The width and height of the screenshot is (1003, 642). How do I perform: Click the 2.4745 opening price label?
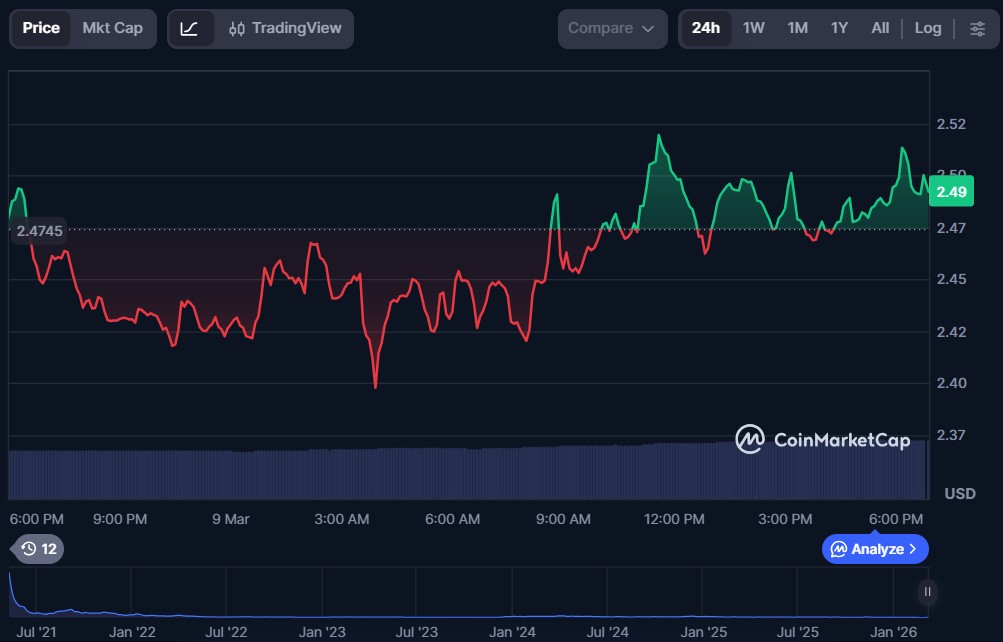tap(39, 231)
